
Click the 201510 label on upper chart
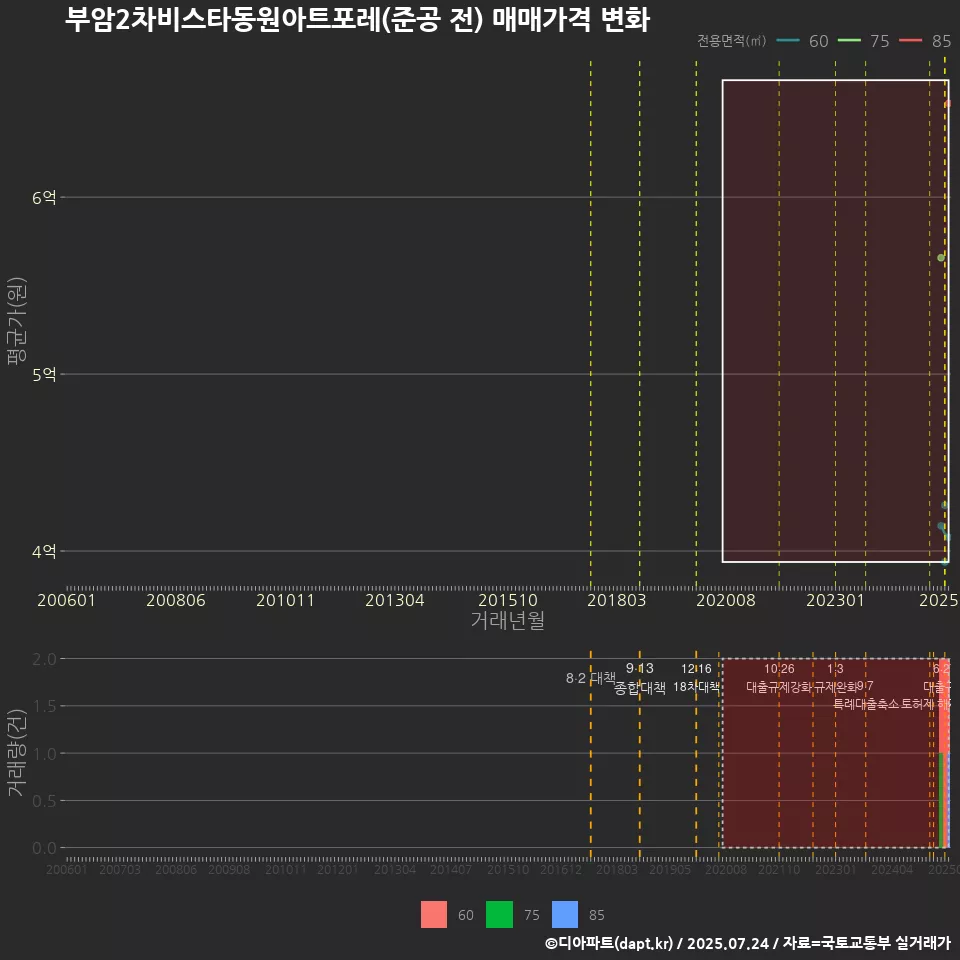pyautogui.click(x=508, y=600)
